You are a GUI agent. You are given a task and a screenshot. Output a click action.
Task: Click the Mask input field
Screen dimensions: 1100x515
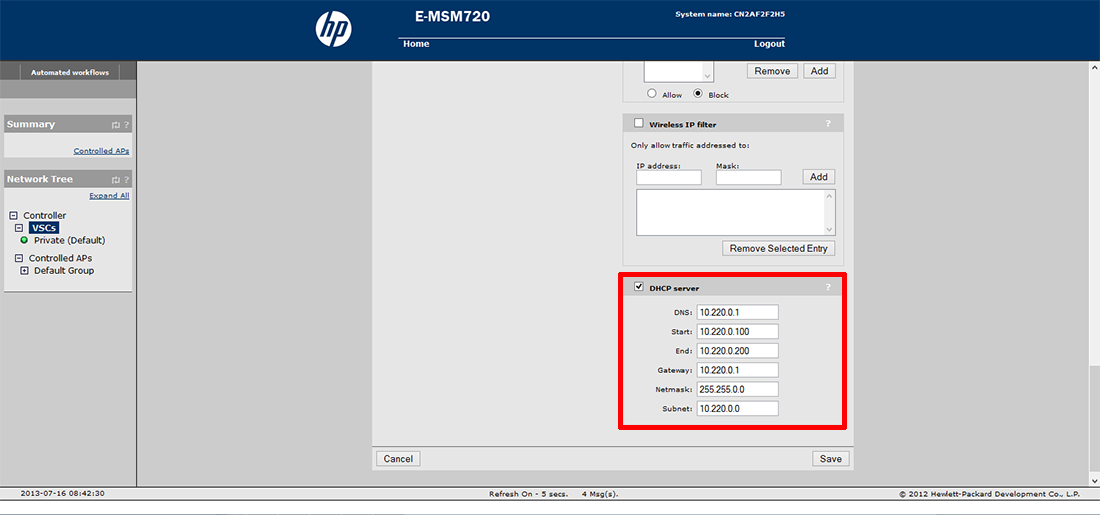pyautogui.click(x=749, y=178)
